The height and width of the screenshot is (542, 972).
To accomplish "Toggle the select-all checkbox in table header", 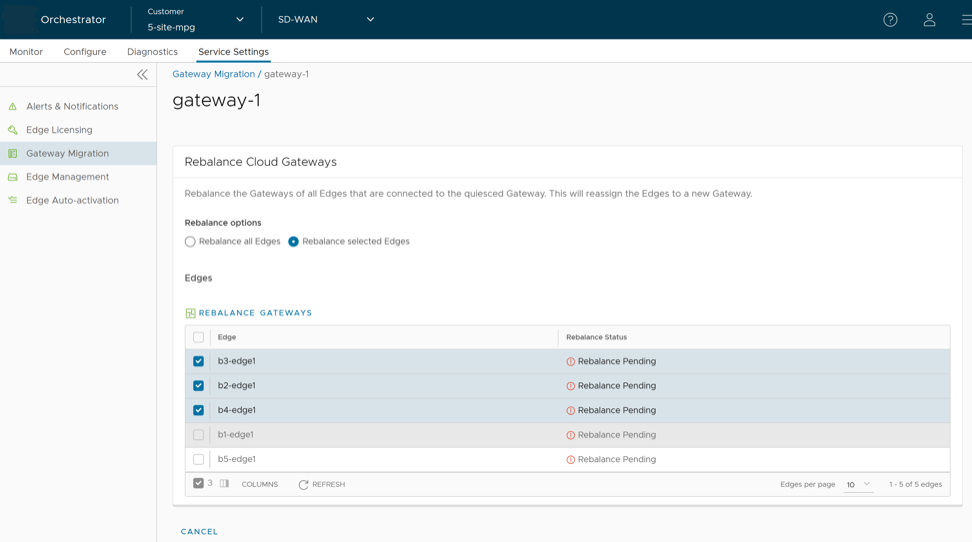I will (x=198, y=337).
